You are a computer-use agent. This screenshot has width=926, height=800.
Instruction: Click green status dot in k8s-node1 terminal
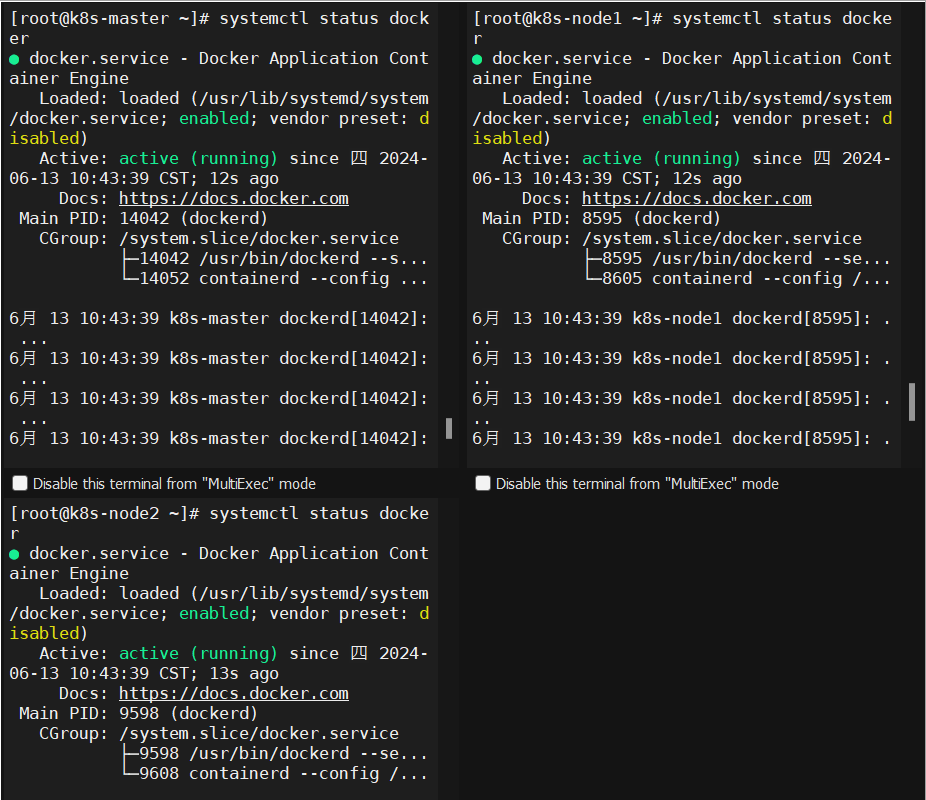tap(477, 59)
